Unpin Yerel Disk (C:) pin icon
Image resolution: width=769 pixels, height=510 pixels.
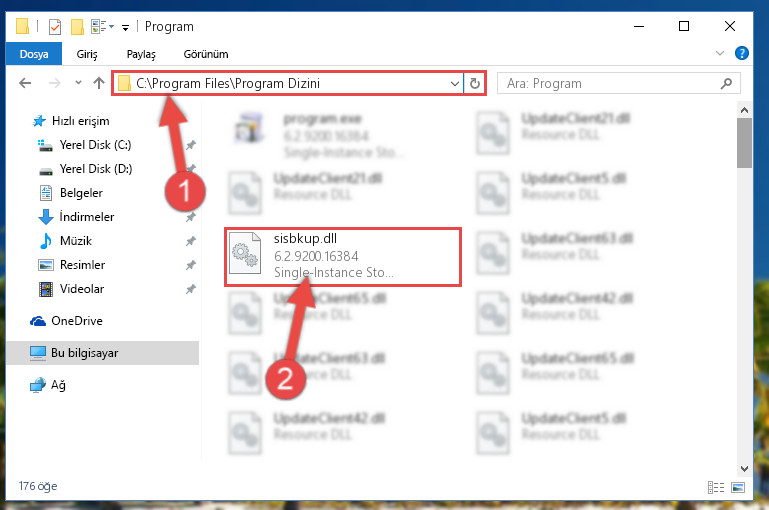tap(190, 145)
